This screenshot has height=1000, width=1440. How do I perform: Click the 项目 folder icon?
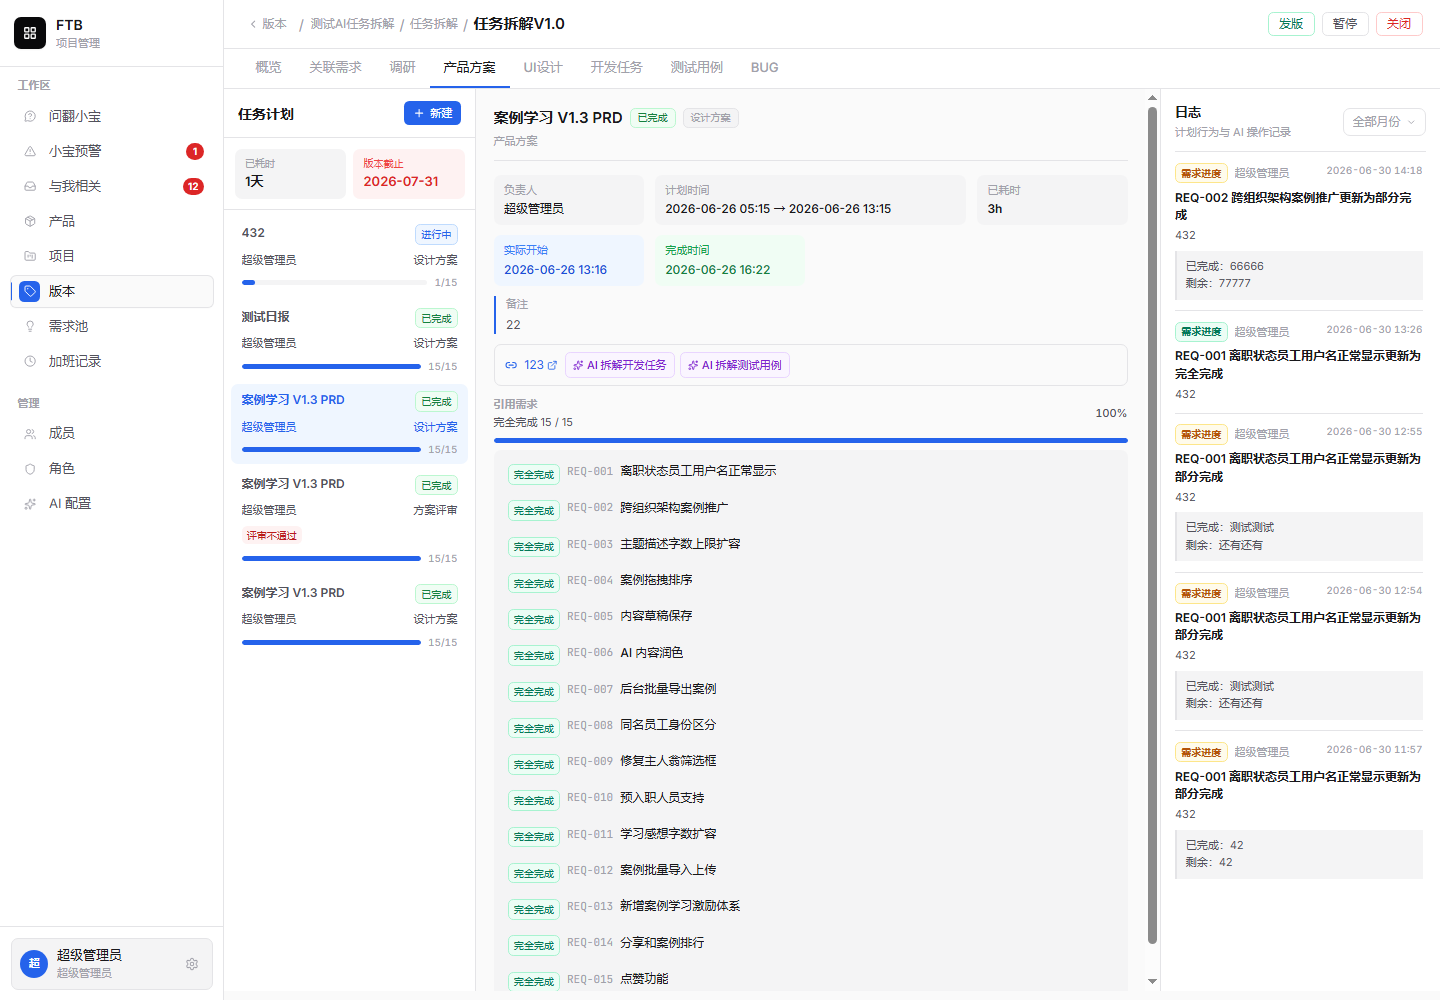(30, 257)
